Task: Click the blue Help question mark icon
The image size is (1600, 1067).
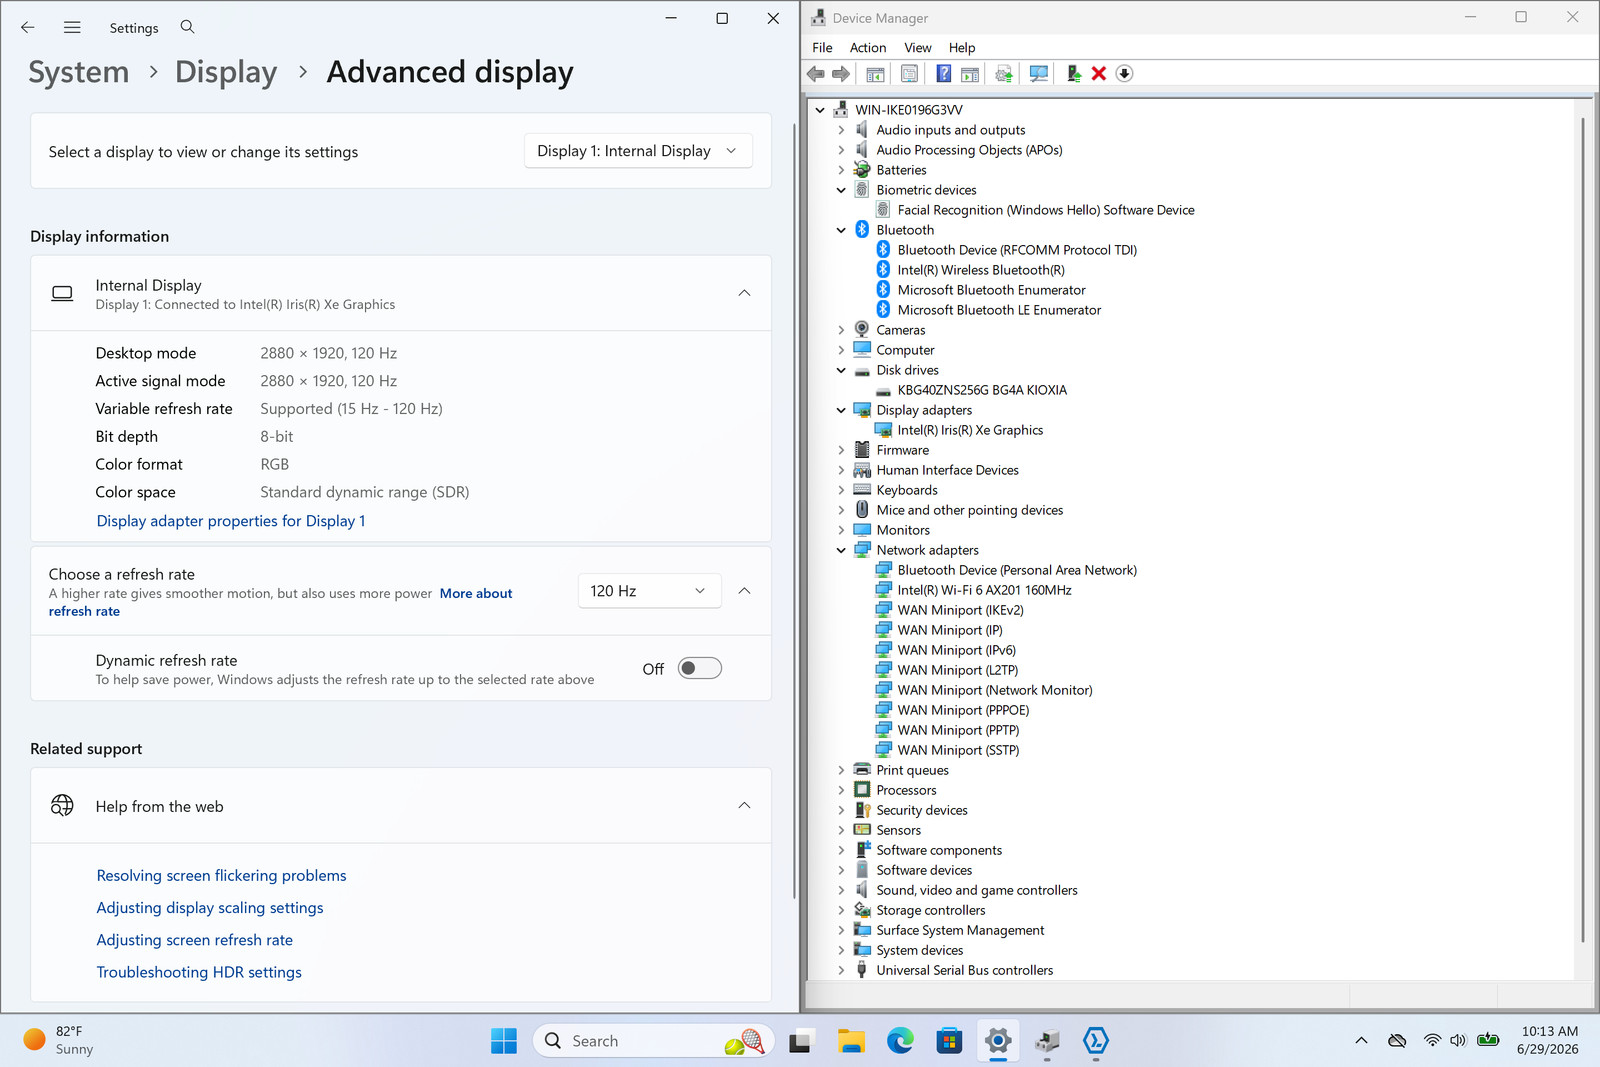Action: (943, 74)
